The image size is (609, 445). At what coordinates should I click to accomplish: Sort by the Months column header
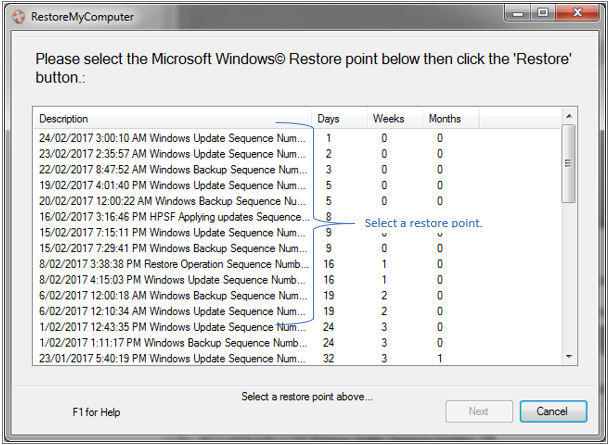(x=451, y=118)
